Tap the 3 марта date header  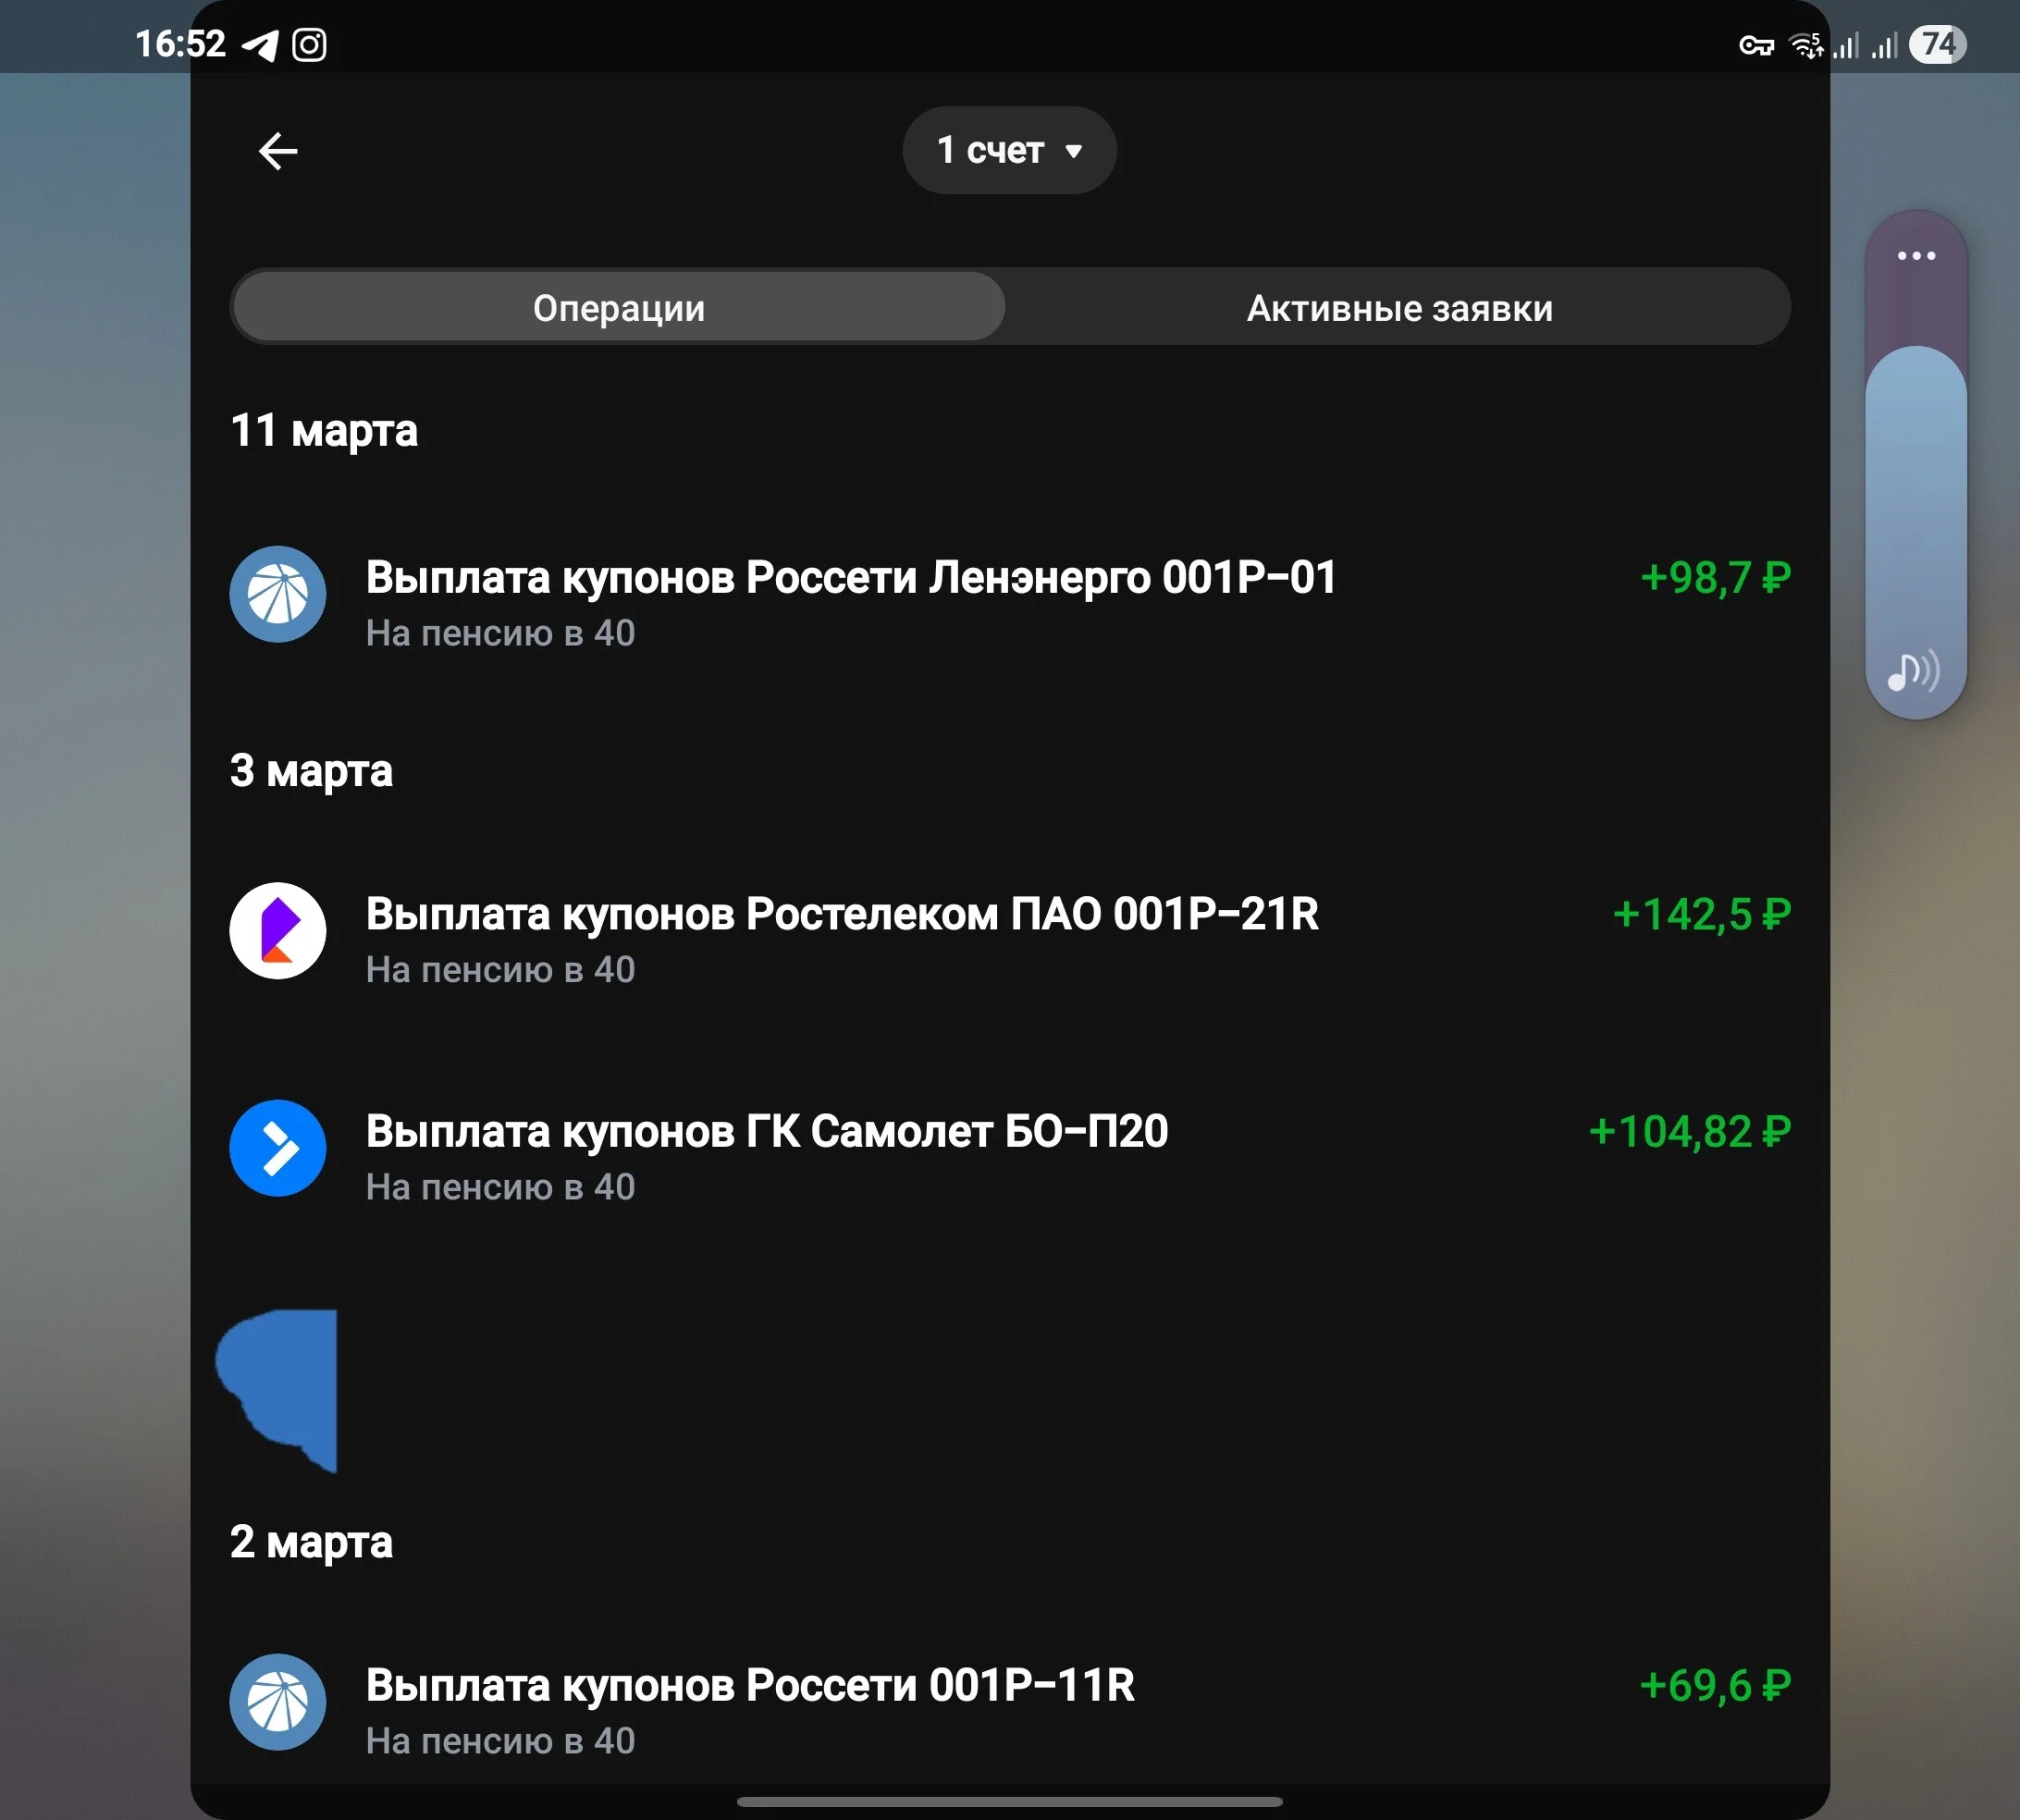(311, 771)
